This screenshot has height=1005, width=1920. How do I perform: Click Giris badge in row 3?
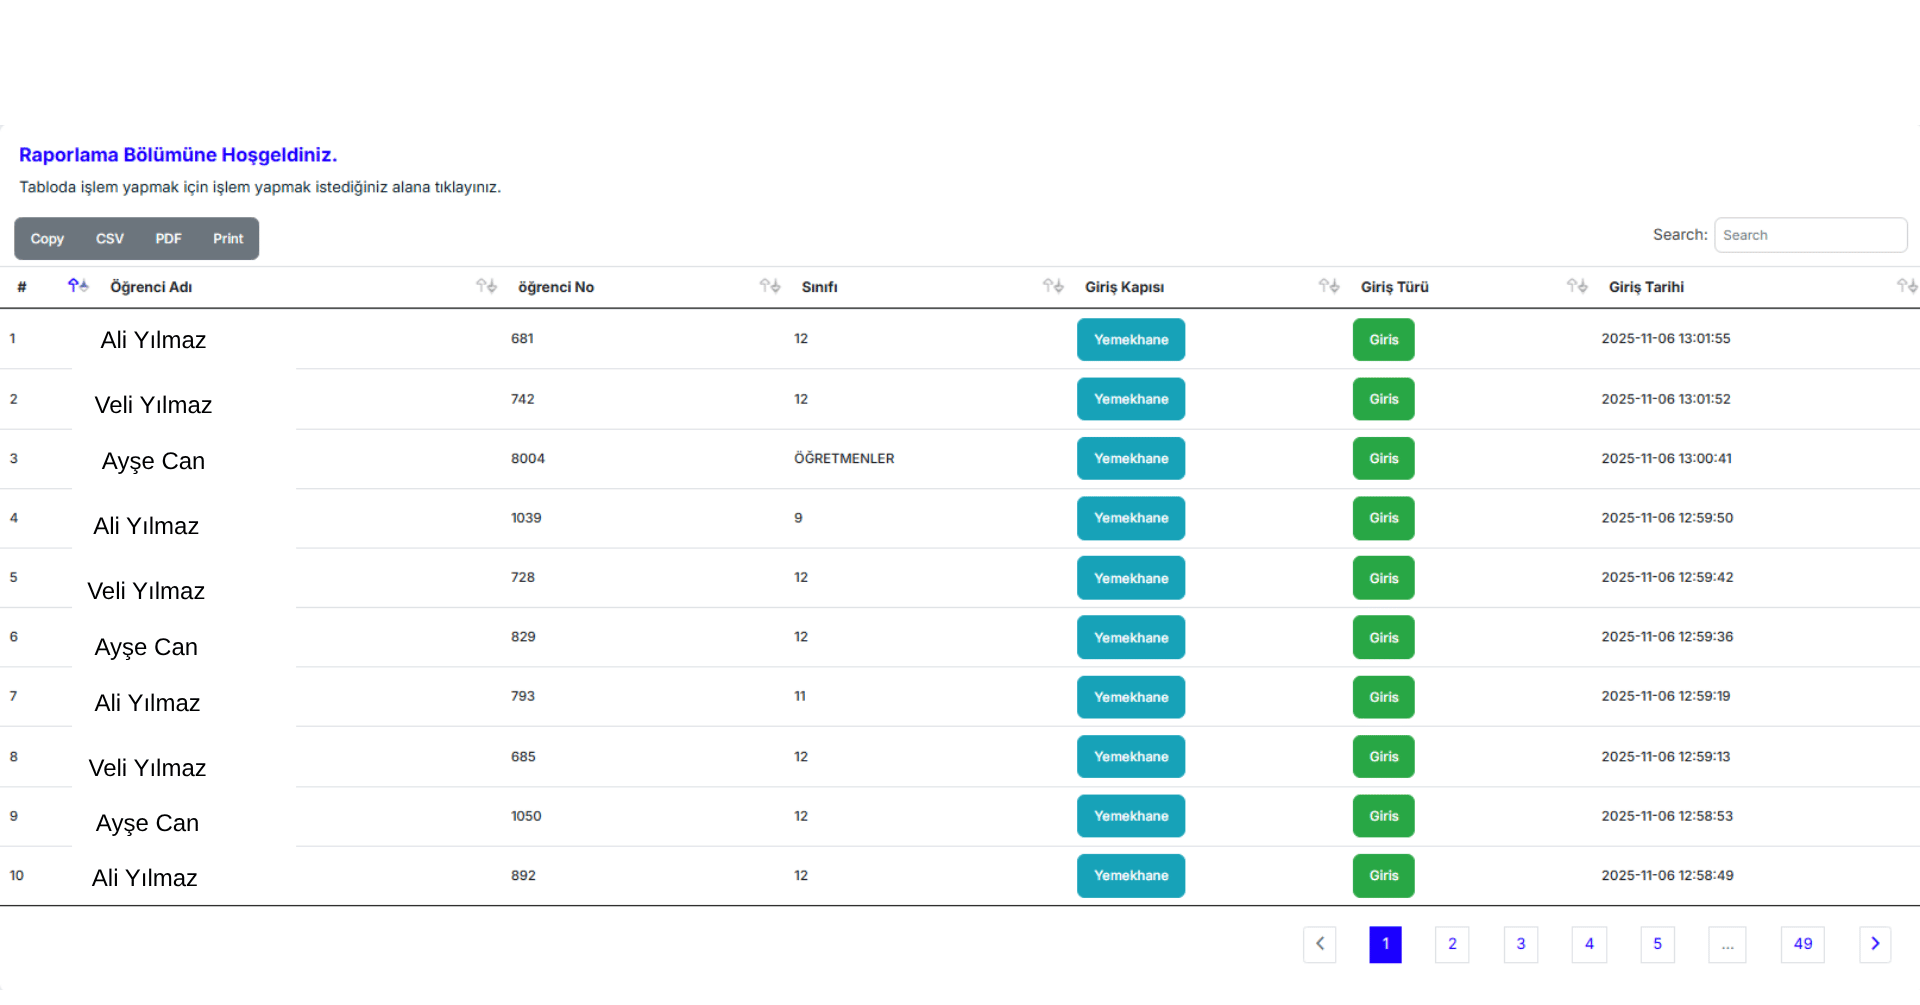click(1384, 459)
